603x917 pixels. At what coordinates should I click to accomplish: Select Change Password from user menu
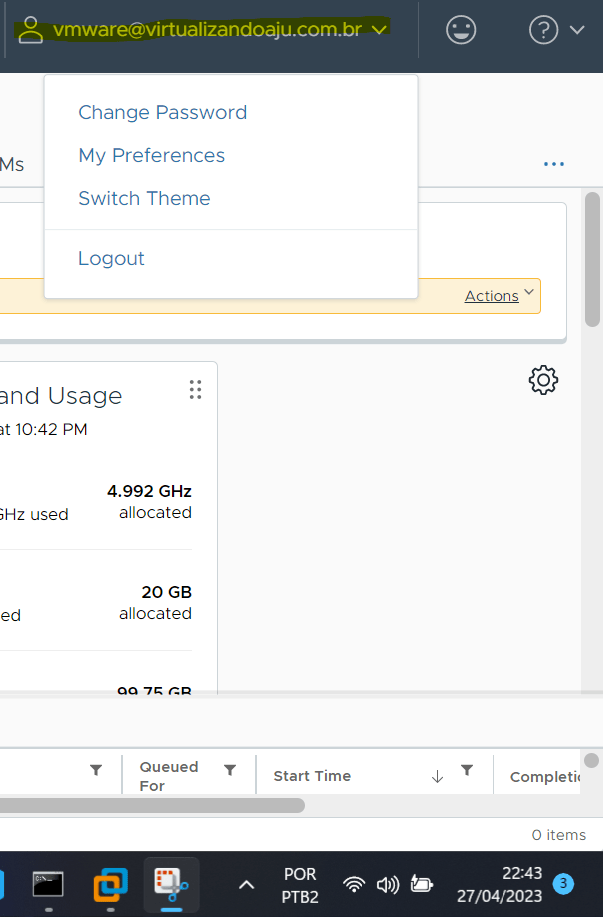[x=162, y=113]
